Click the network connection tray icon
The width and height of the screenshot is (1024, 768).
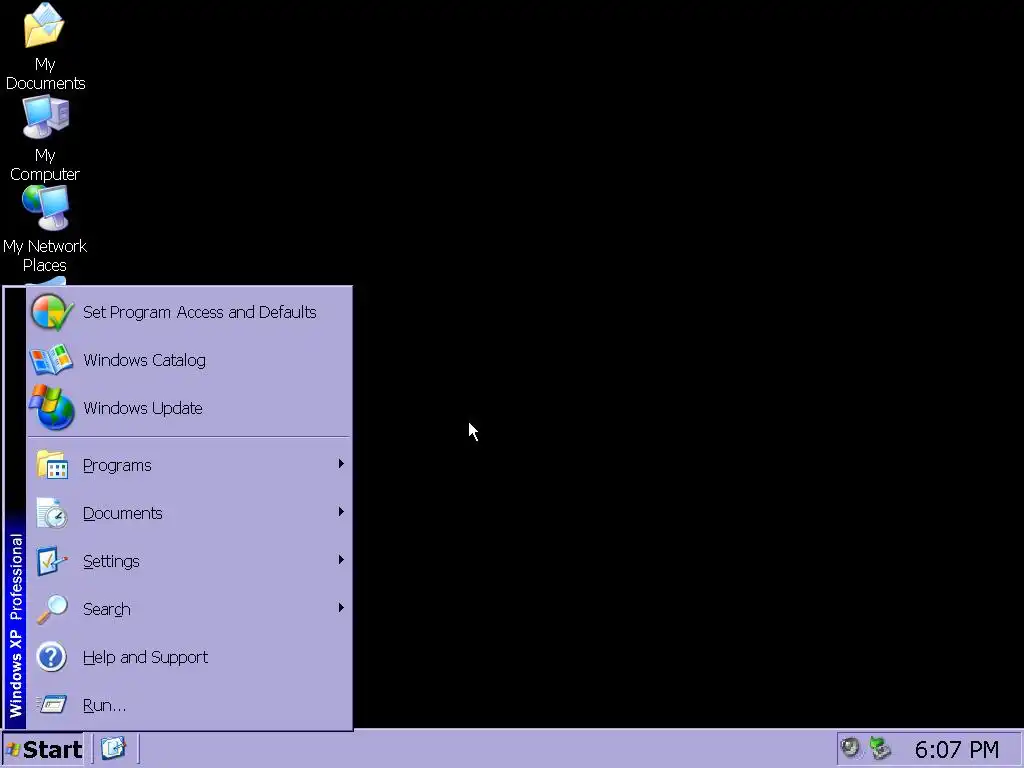880,748
